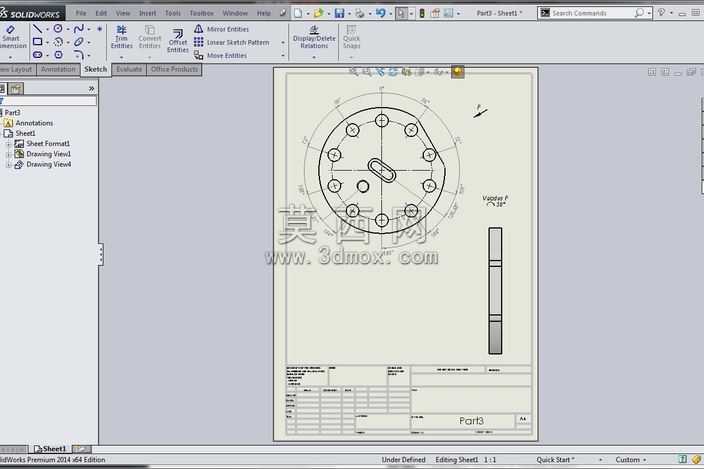Screen dimensions: 704x469
Task: Open the Display/Delete Relations dropdown arrow
Action: [314, 57]
